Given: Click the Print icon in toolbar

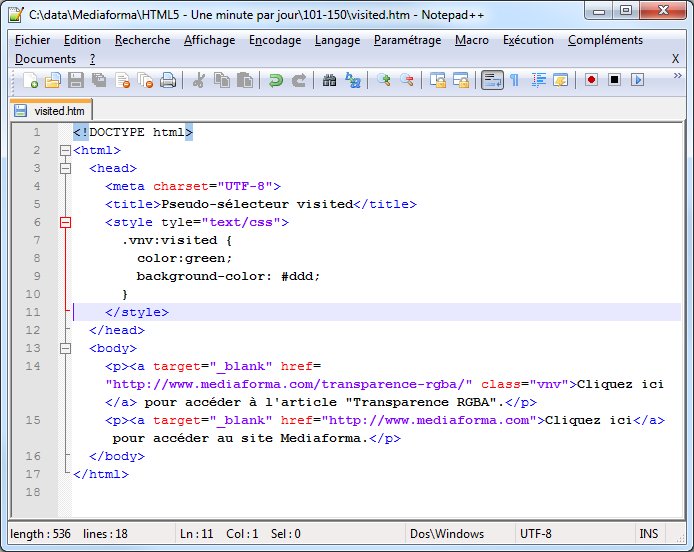Looking at the screenshot, I should click(x=168, y=80).
